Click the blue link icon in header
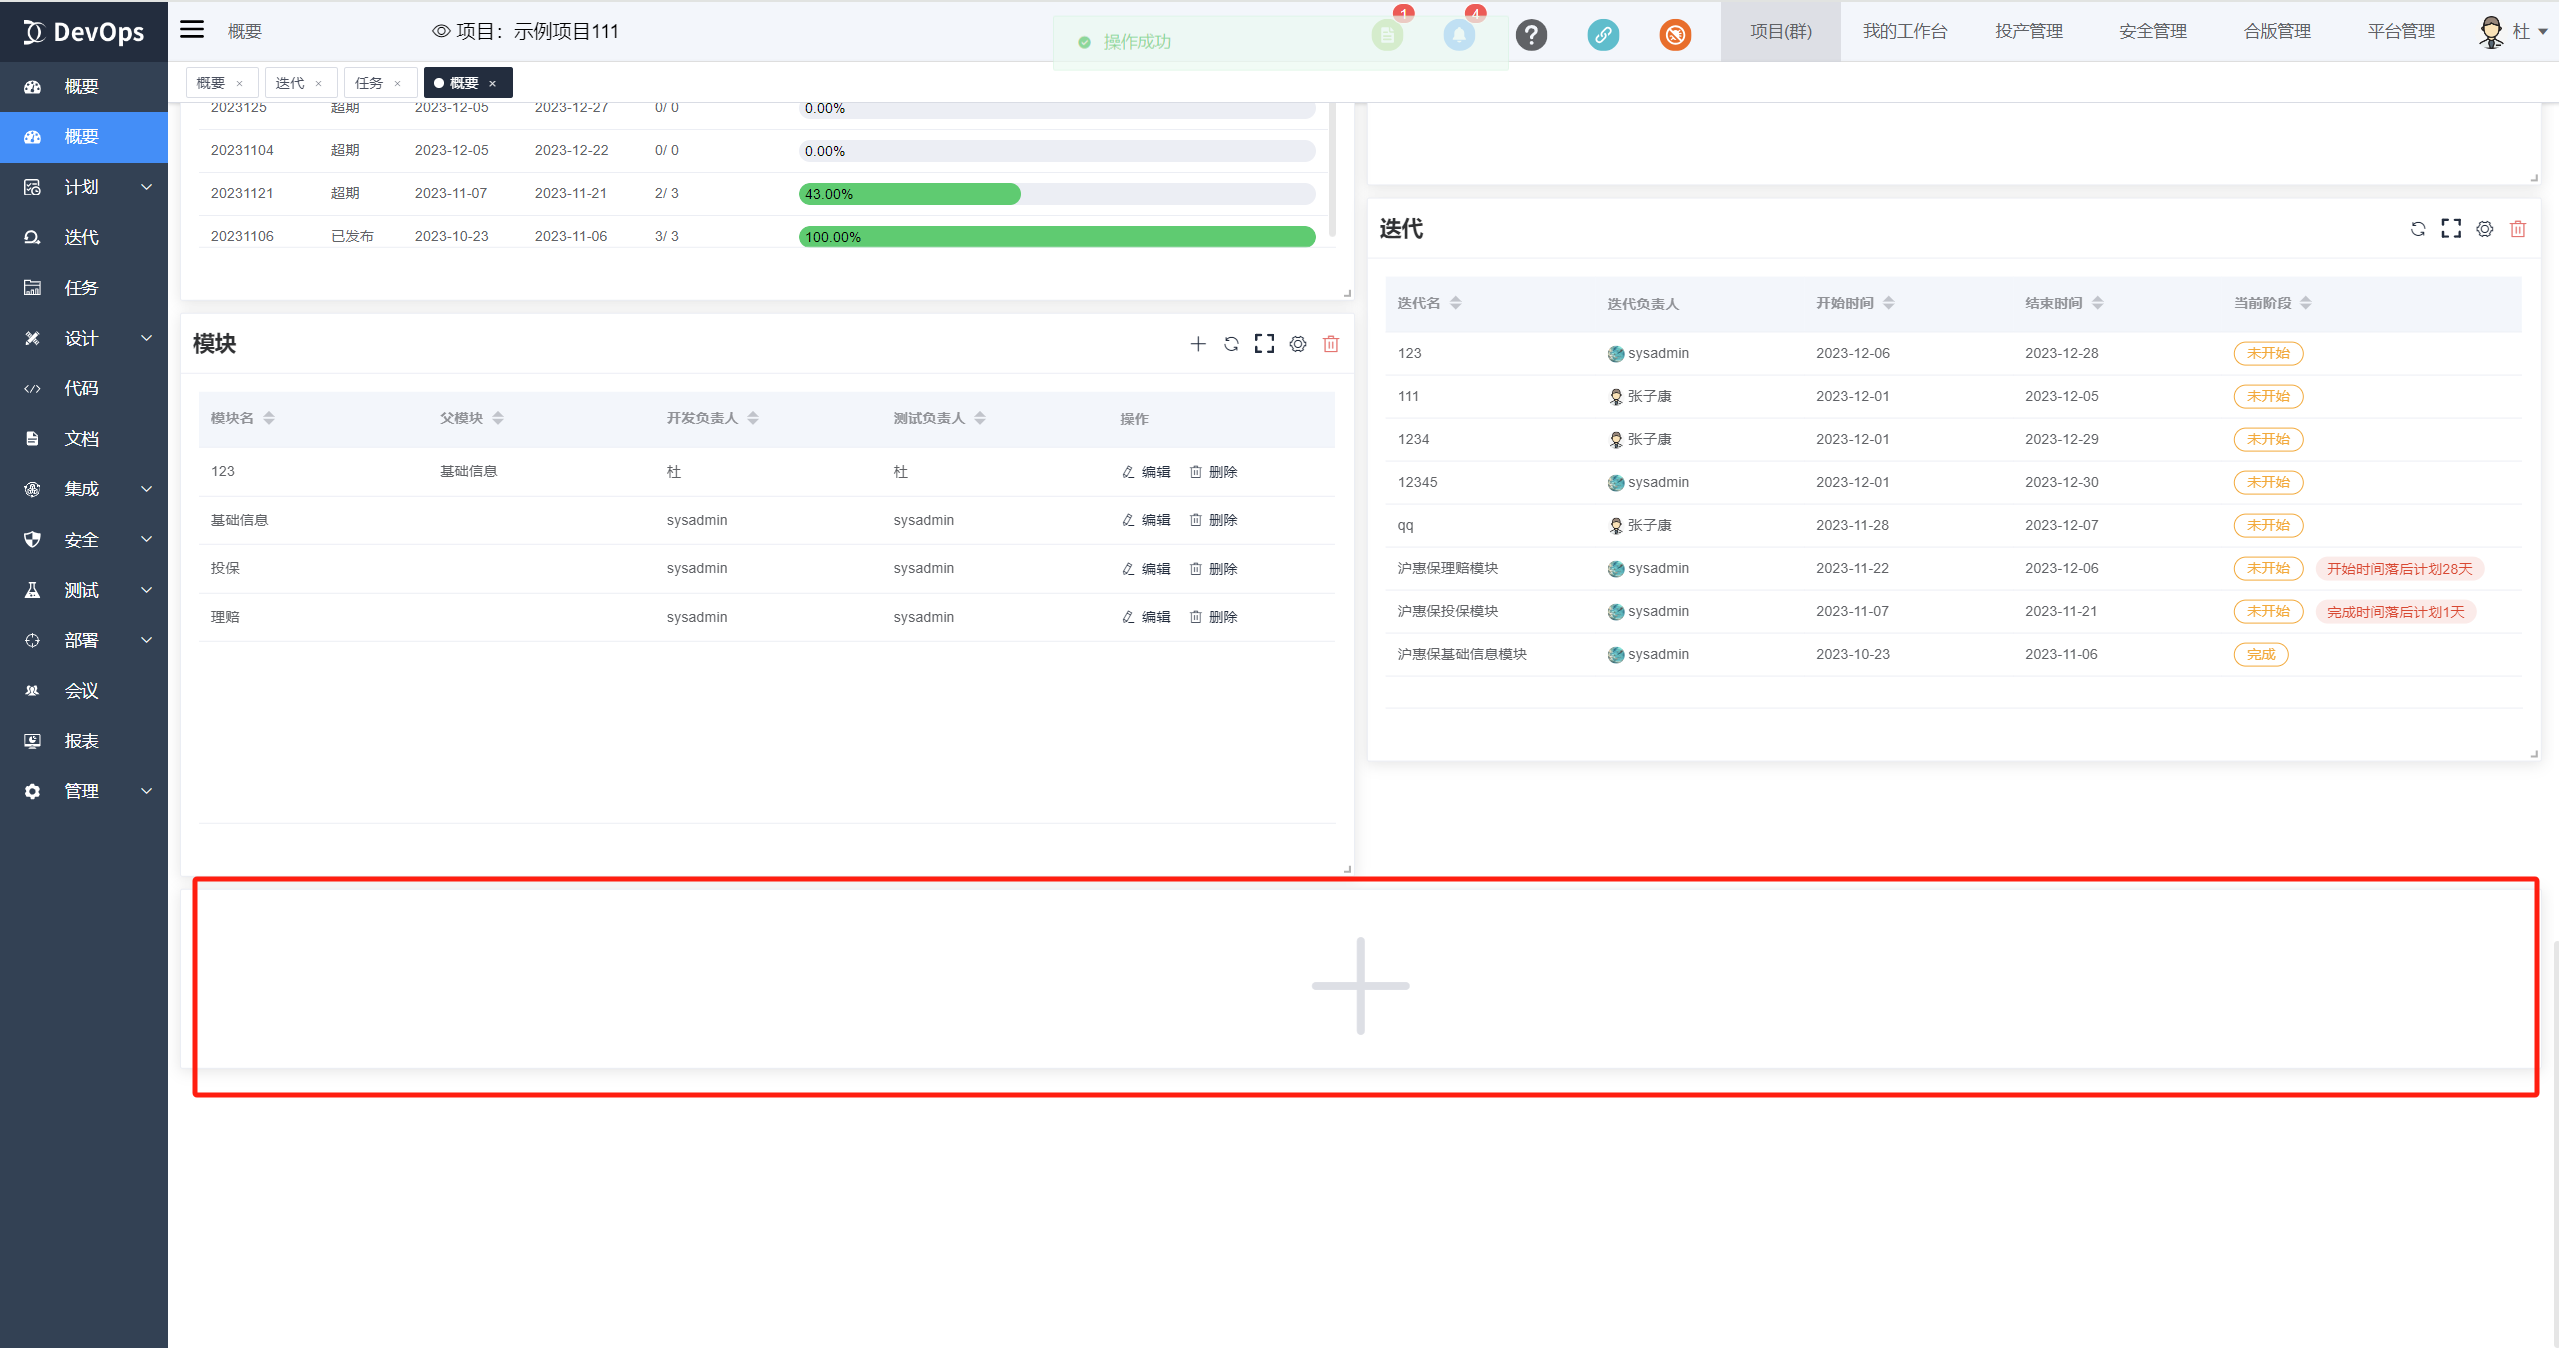 tap(1602, 35)
